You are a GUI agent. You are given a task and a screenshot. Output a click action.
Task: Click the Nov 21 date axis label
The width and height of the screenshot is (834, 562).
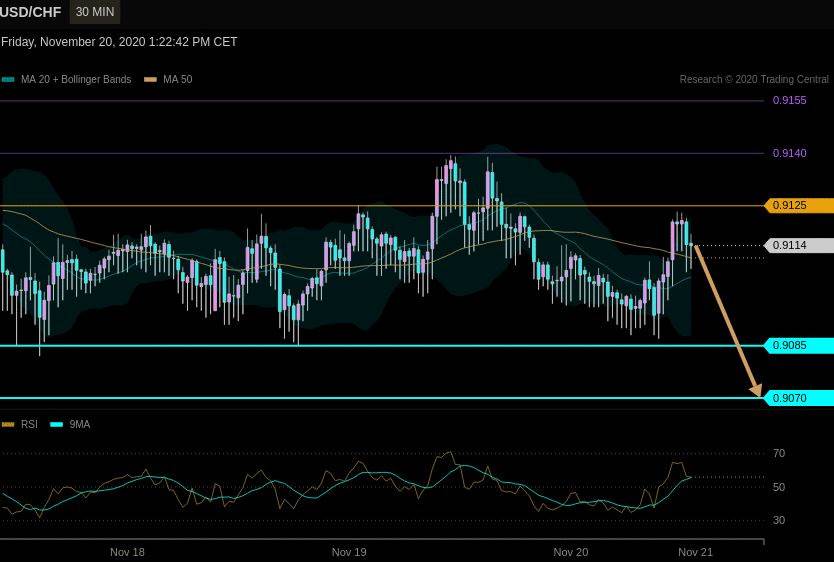pyautogui.click(x=695, y=552)
